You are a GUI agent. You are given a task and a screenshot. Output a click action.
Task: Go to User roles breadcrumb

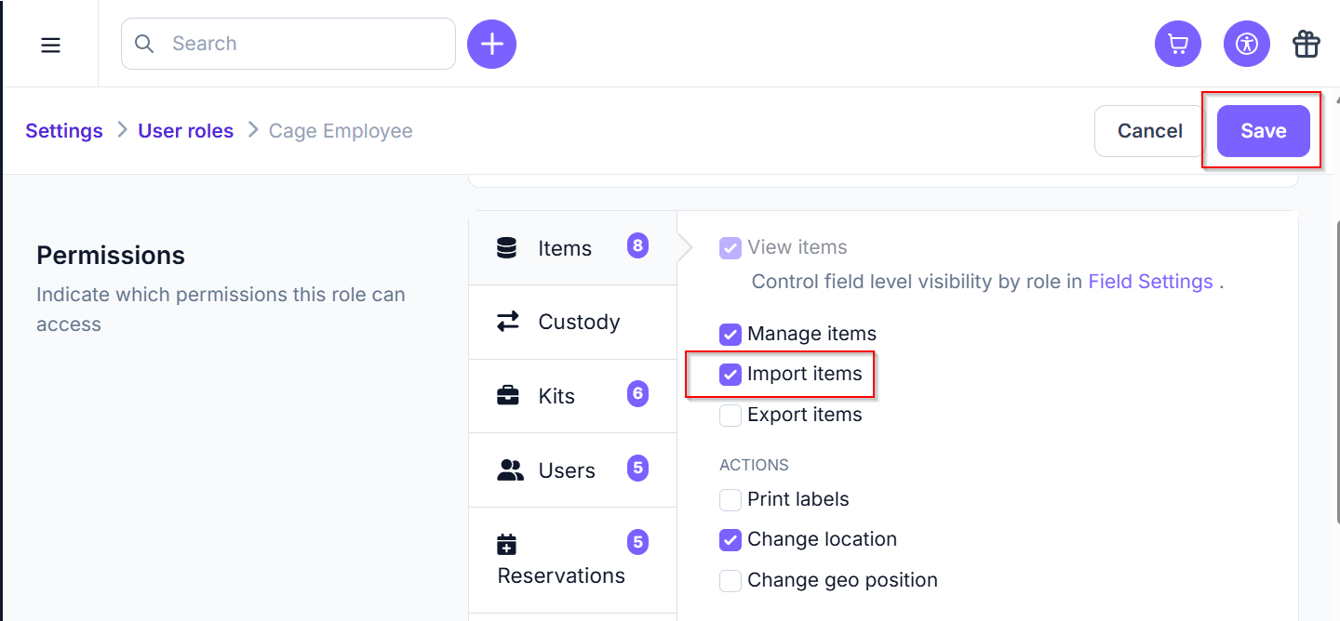point(186,131)
